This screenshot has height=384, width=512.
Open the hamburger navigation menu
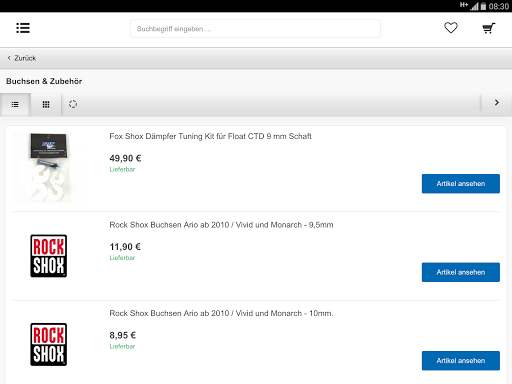coord(23,28)
